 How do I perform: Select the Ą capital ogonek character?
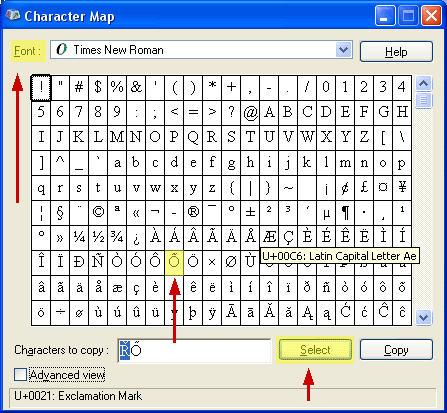[x=307, y=313]
